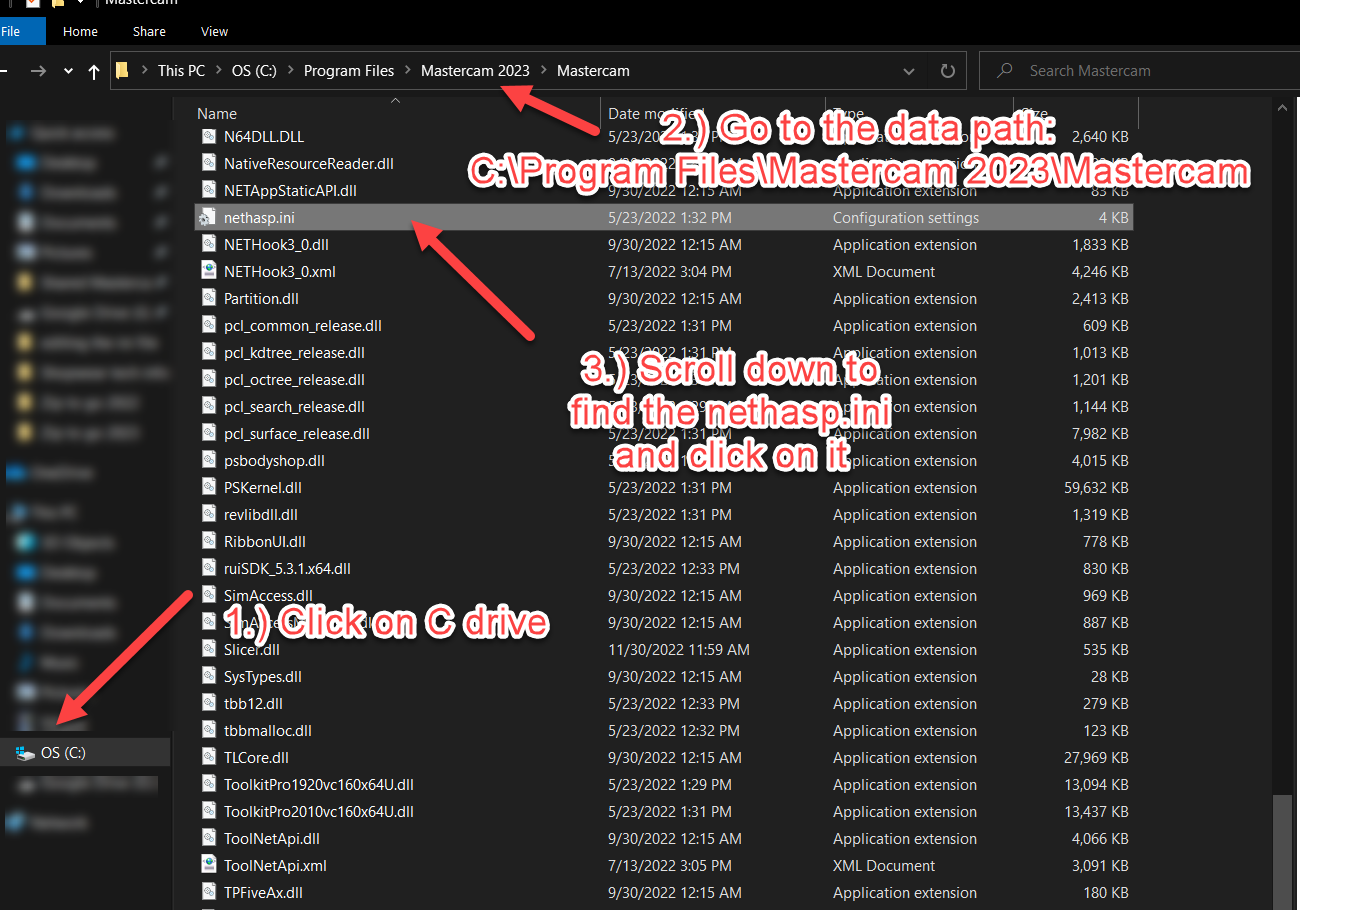Click the Partition.dll file icon
Screen dimensions: 1351x910
(208, 298)
